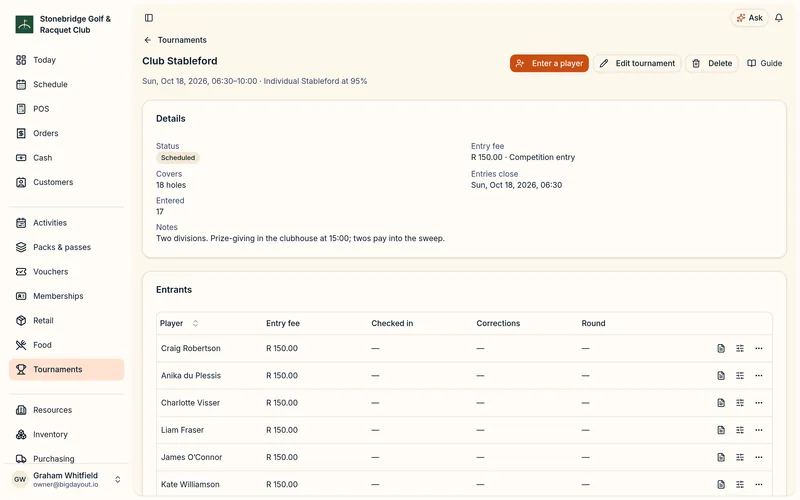Open adjustments icon for Kate Williamson
800x500 pixels.
[740, 485]
